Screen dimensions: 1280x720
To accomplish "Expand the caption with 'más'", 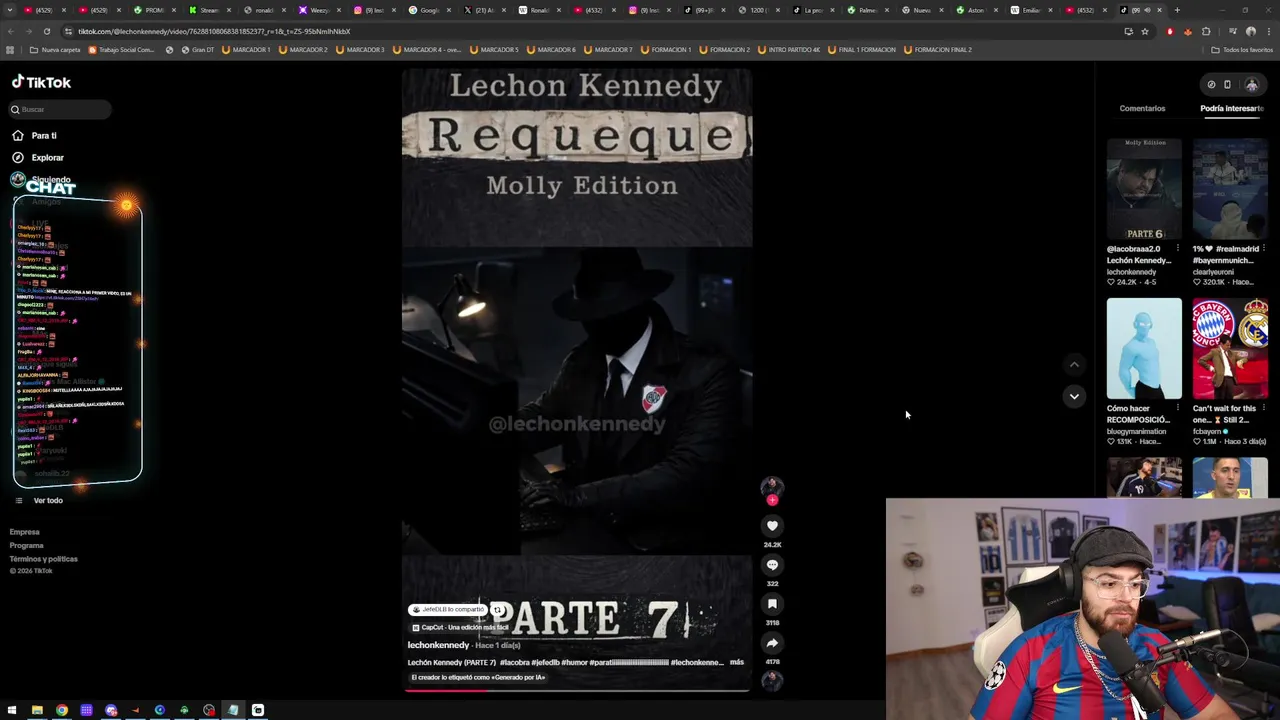I will point(737,662).
